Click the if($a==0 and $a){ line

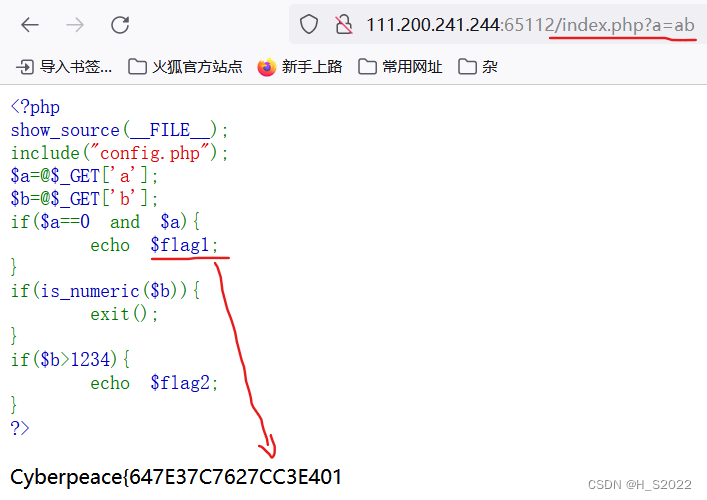pos(105,222)
